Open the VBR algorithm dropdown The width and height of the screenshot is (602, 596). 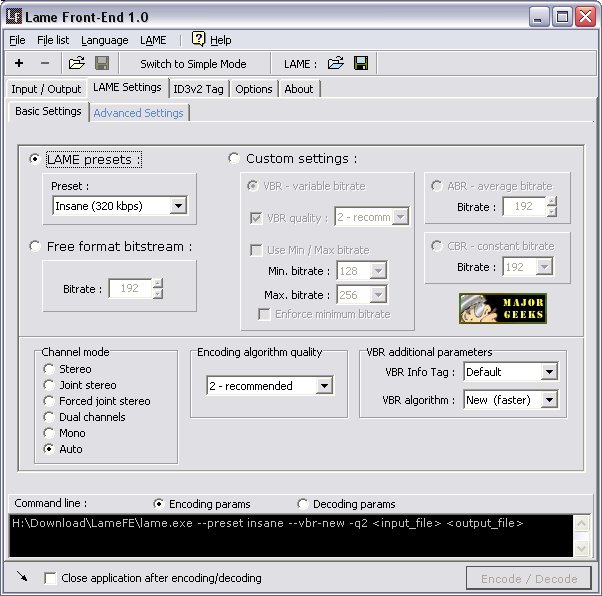tap(511, 400)
